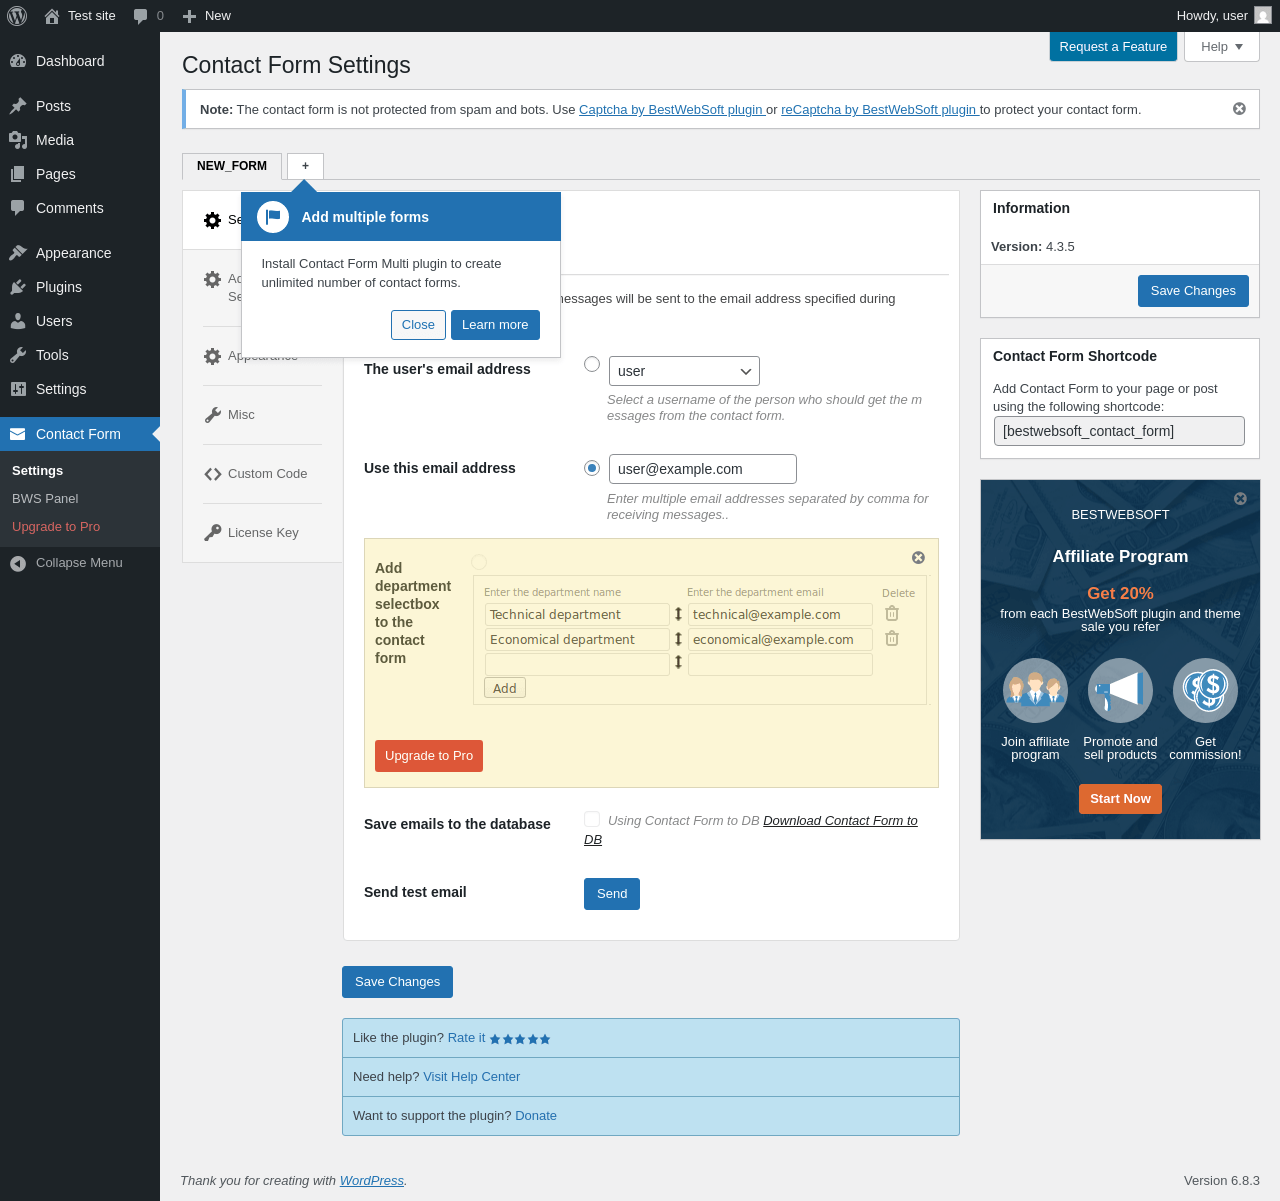The height and width of the screenshot is (1201, 1280).
Task: Open the Test site home icon
Action: pyautogui.click(x=52, y=16)
